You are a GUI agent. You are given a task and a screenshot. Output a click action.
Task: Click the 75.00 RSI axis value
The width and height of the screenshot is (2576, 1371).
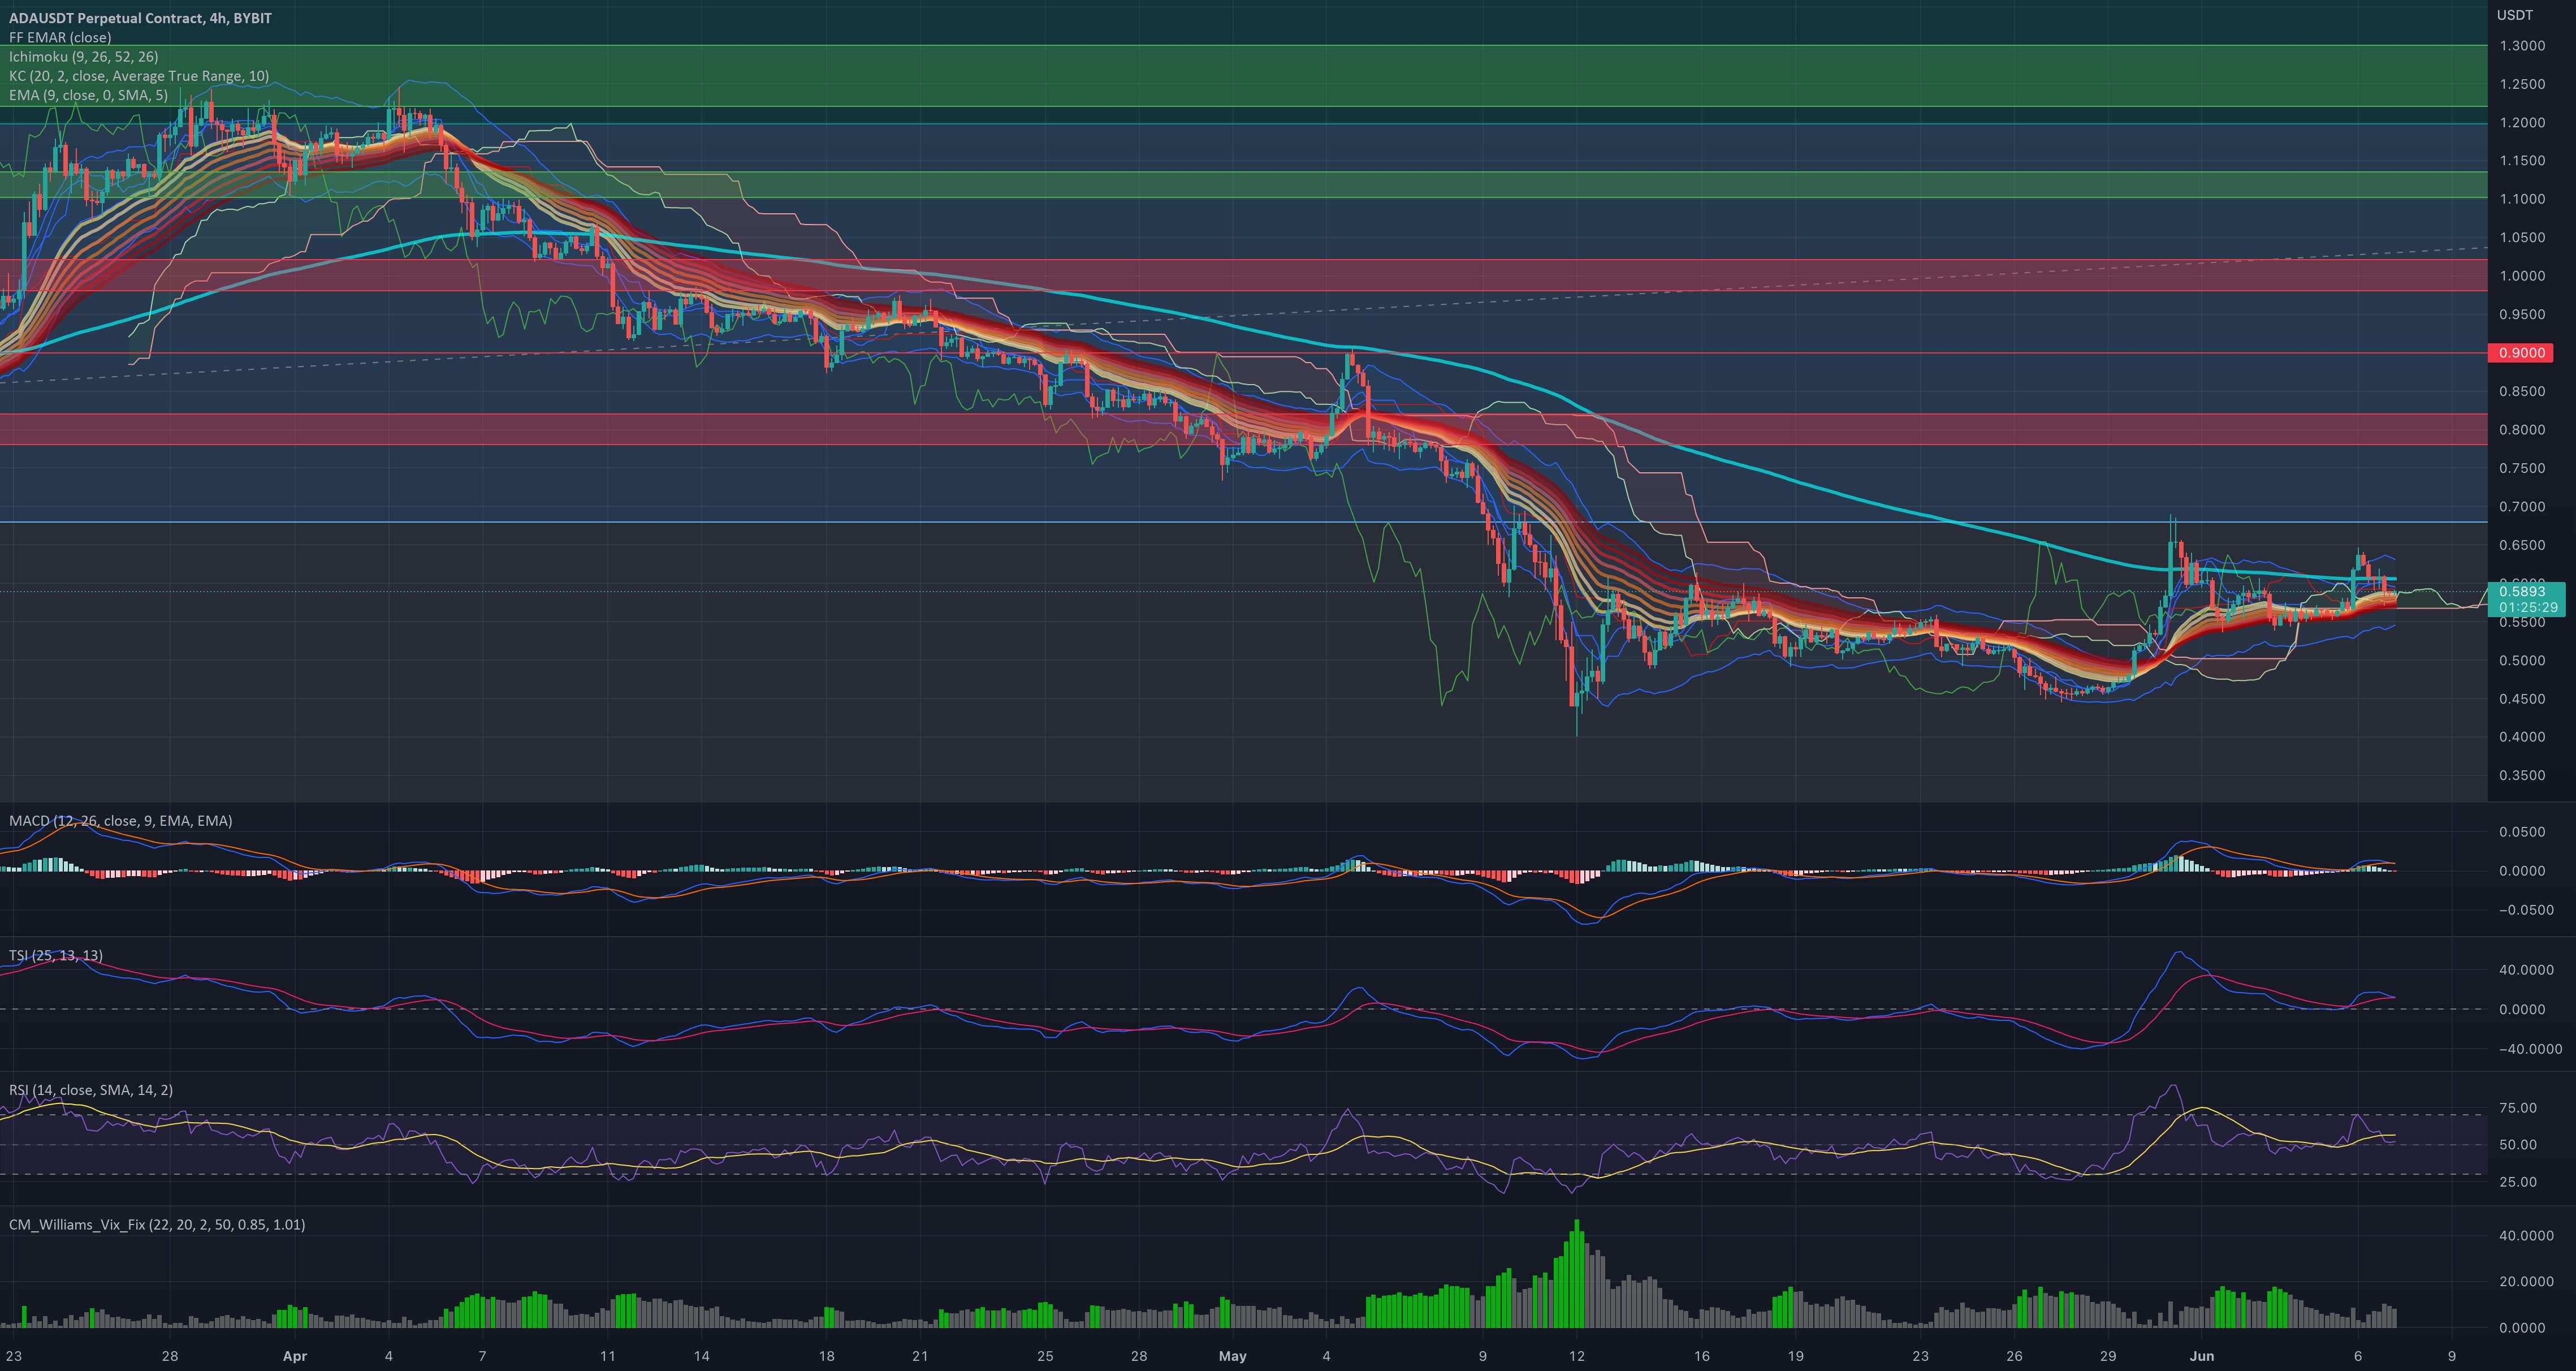(2518, 1108)
